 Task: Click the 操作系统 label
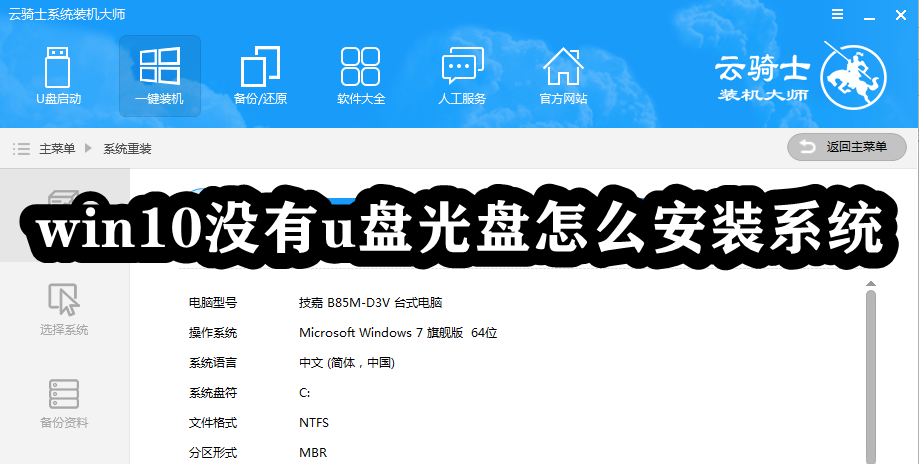coord(213,333)
